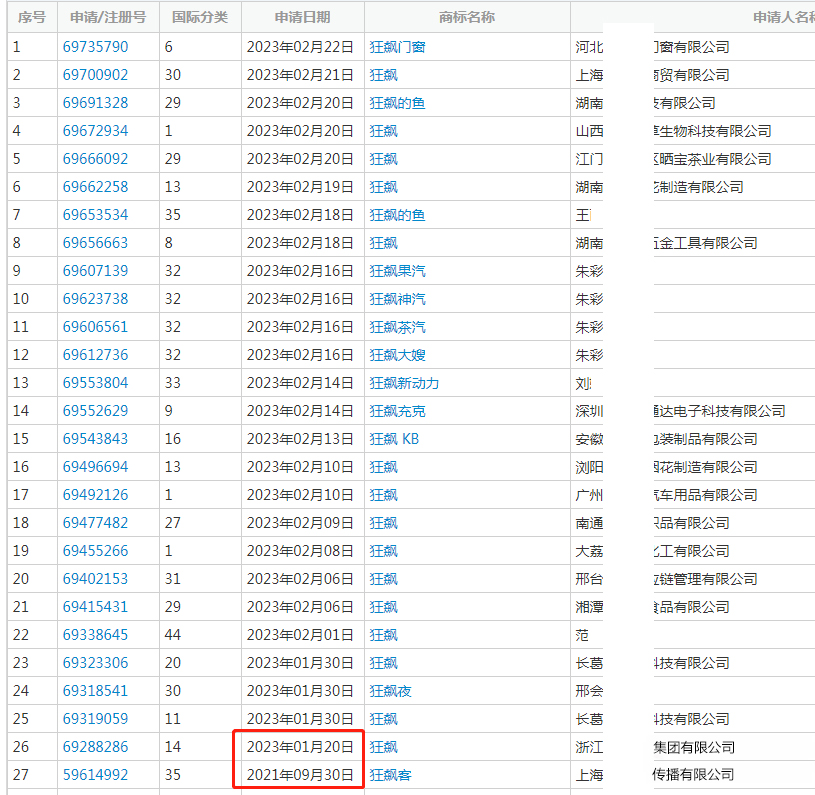Image resolution: width=815 pixels, height=795 pixels.
Task: Open application number 69319059
Action: coord(95,719)
